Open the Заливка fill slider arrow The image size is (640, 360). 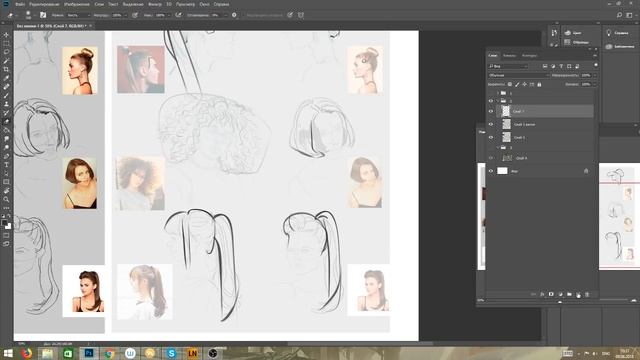click(x=595, y=84)
